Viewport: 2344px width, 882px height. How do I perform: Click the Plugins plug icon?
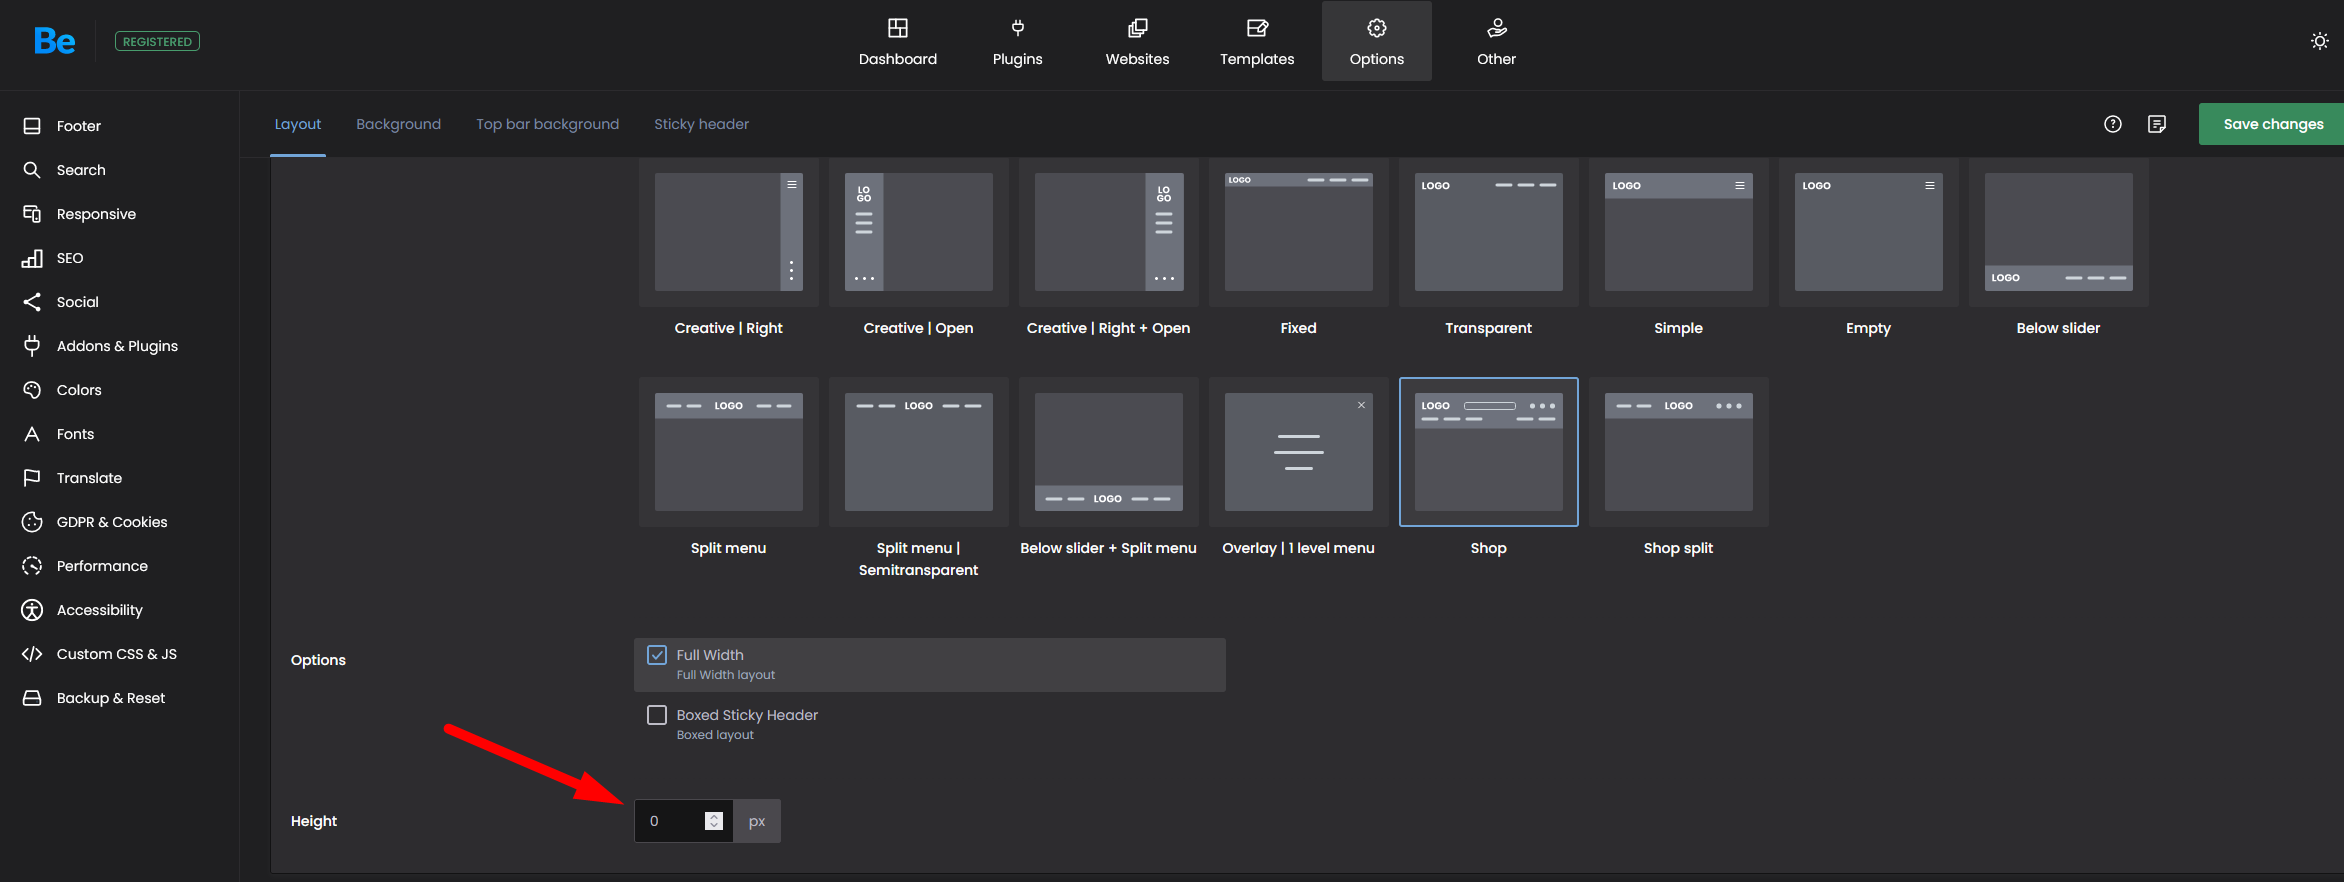[1017, 28]
